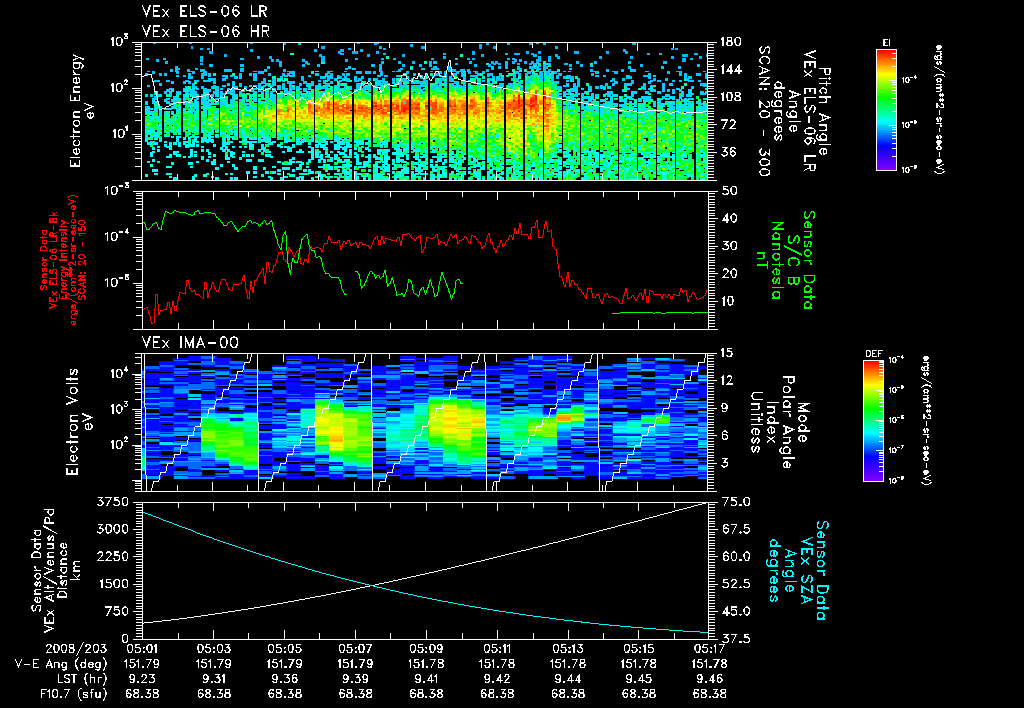Click the 05:13 time tick label
Image resolution: width=1024 pixels, height=708 pixels.
click(x=568, y=649)
